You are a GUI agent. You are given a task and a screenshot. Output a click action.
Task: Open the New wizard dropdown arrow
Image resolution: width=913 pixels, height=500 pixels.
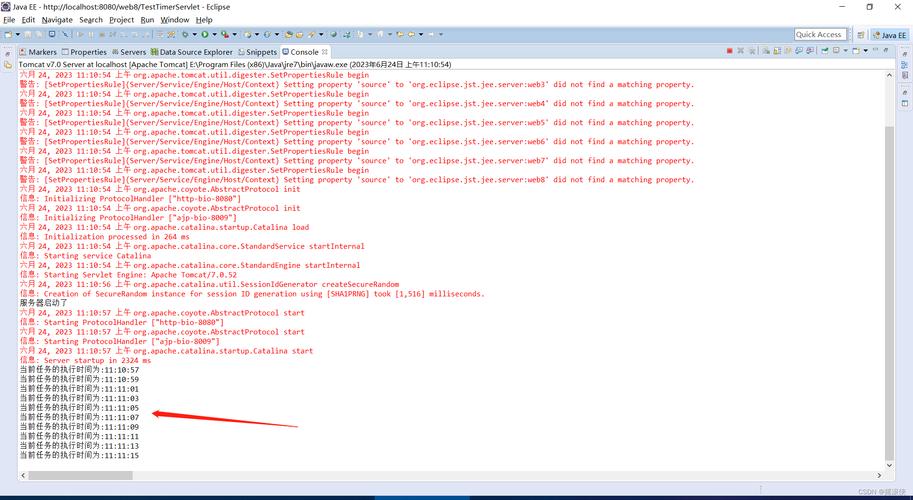click(x=18, y=34)
